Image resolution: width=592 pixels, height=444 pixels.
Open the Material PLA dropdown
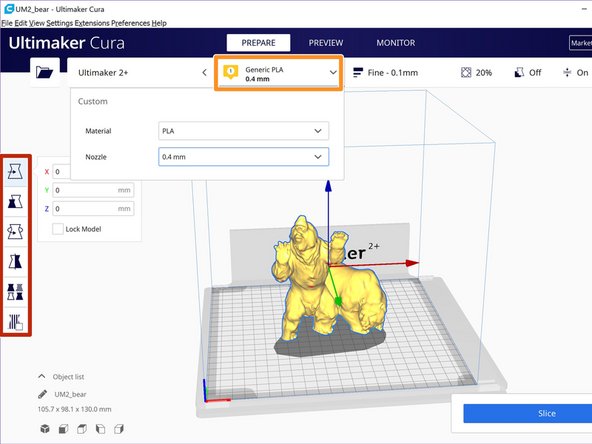coord(244,131)
